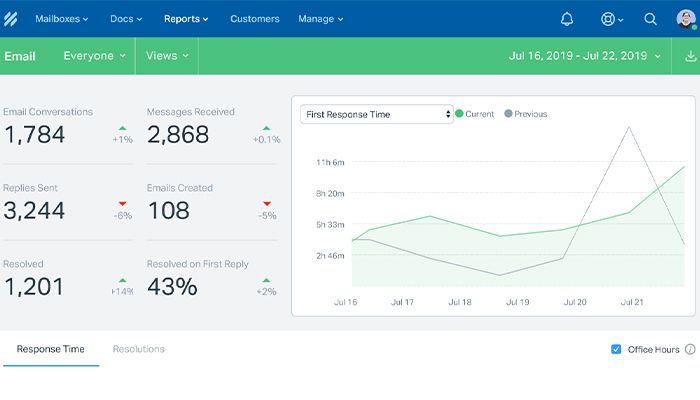
Task: Expand the First Response Time dropdown
Action: point(376,114)
